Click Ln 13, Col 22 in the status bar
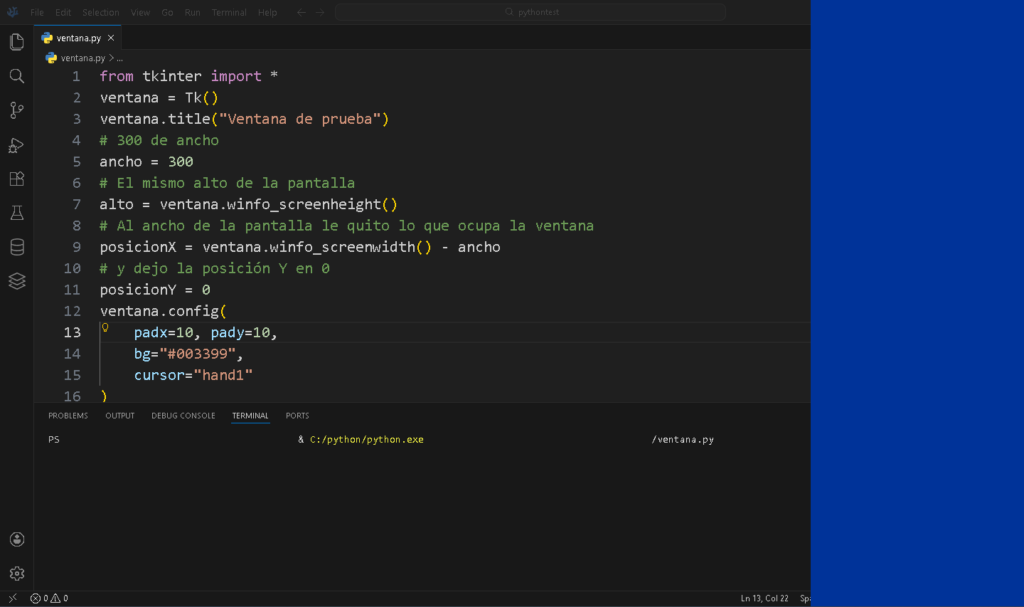Image resolution: width=1024 pixels, height=607 pixels. pyautogui.click(x=764, y=598)
